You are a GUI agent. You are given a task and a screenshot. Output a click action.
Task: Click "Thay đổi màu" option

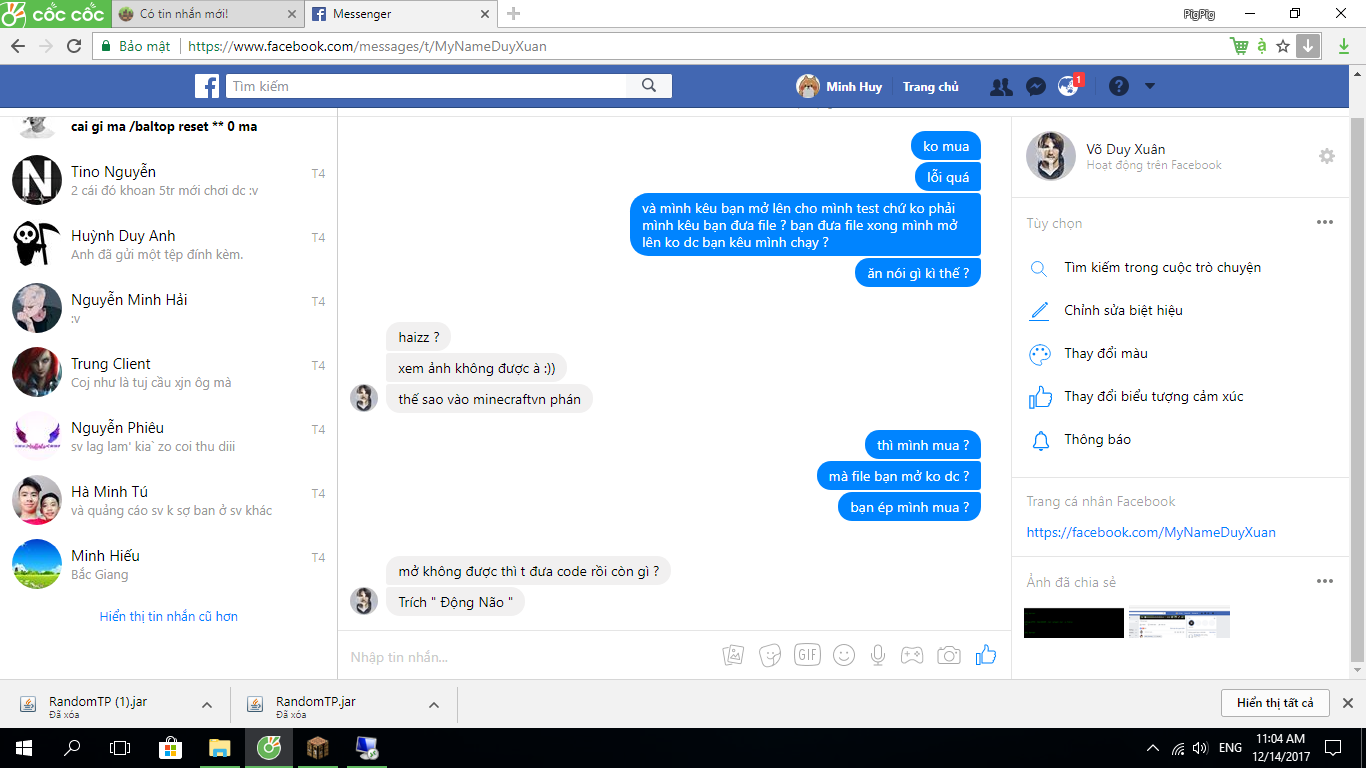[1106, 353]
